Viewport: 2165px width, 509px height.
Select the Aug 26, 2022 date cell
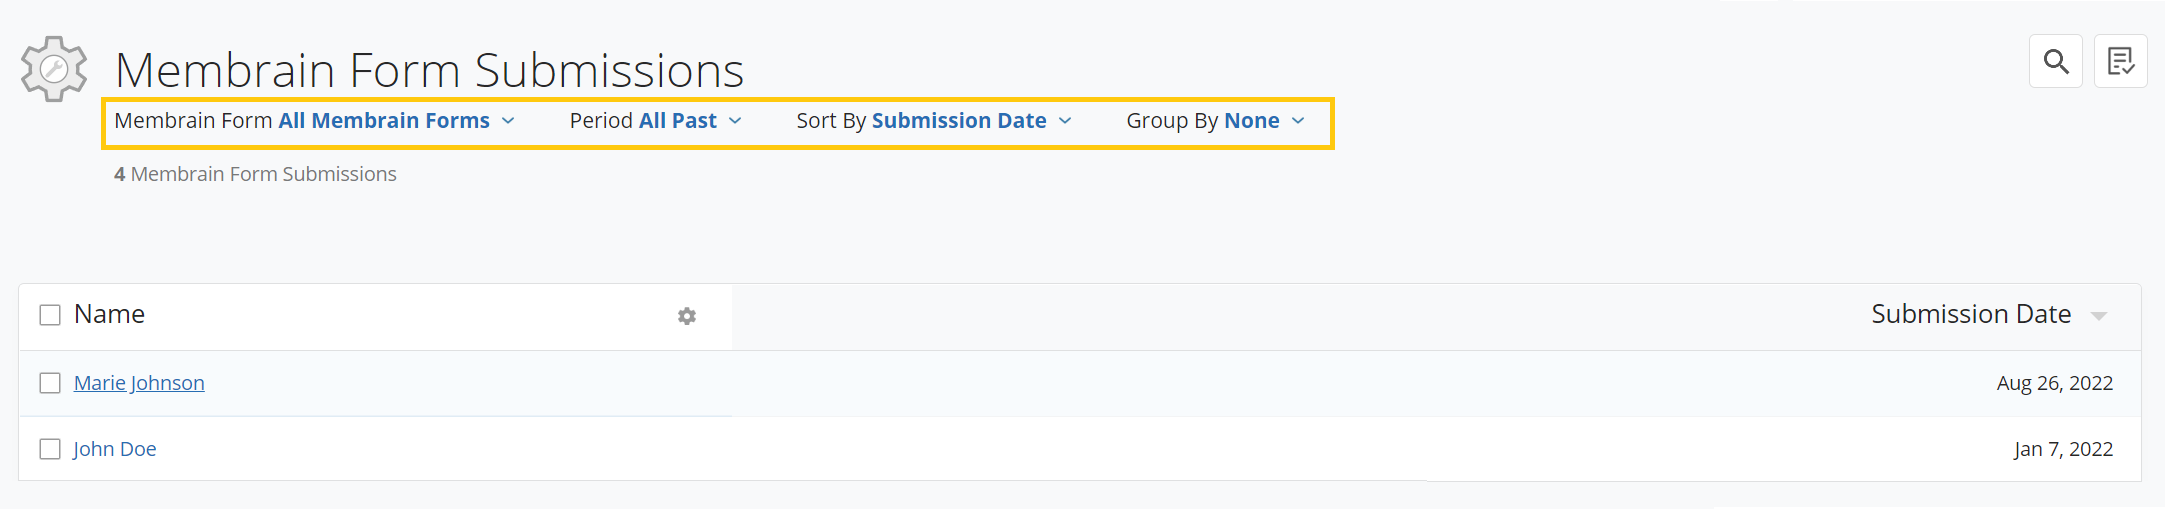[2055, 383]
